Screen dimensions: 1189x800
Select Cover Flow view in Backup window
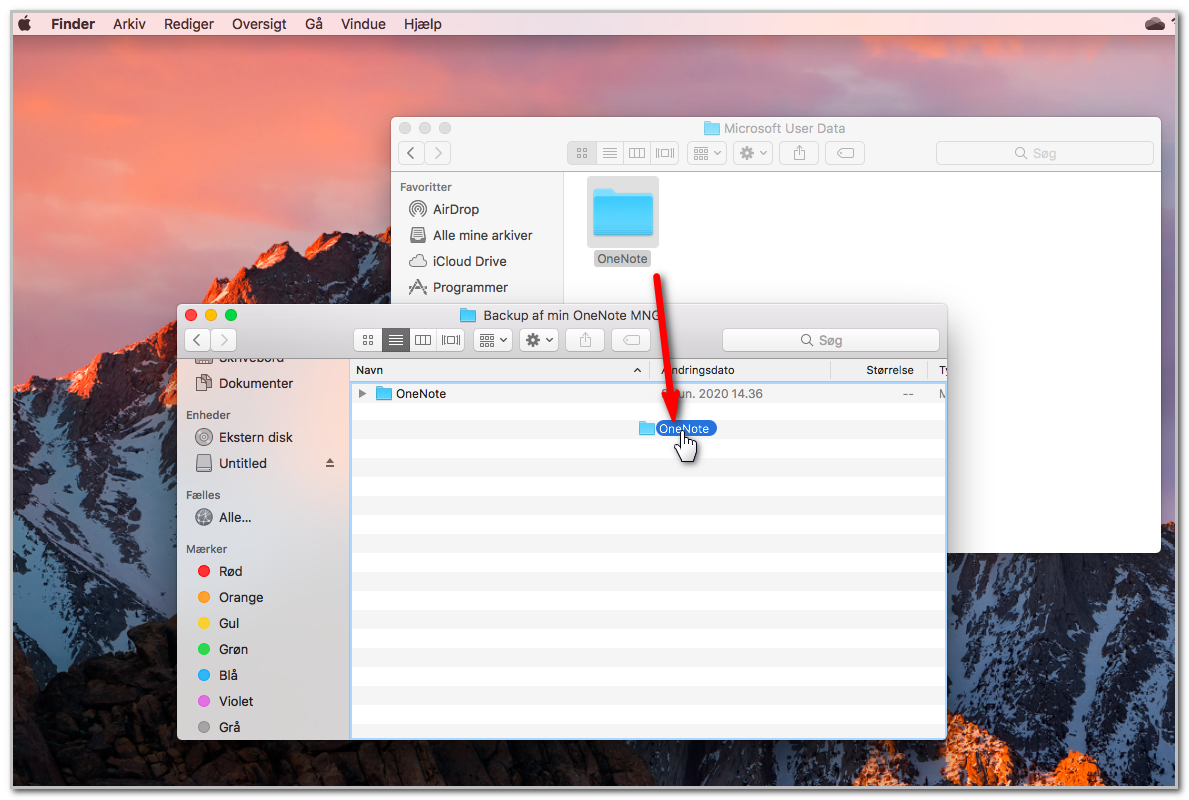(x=451, y=340)
